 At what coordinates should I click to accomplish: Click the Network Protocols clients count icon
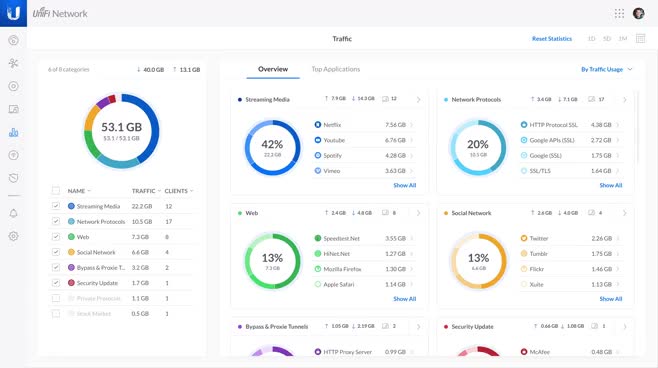point(591,99)
